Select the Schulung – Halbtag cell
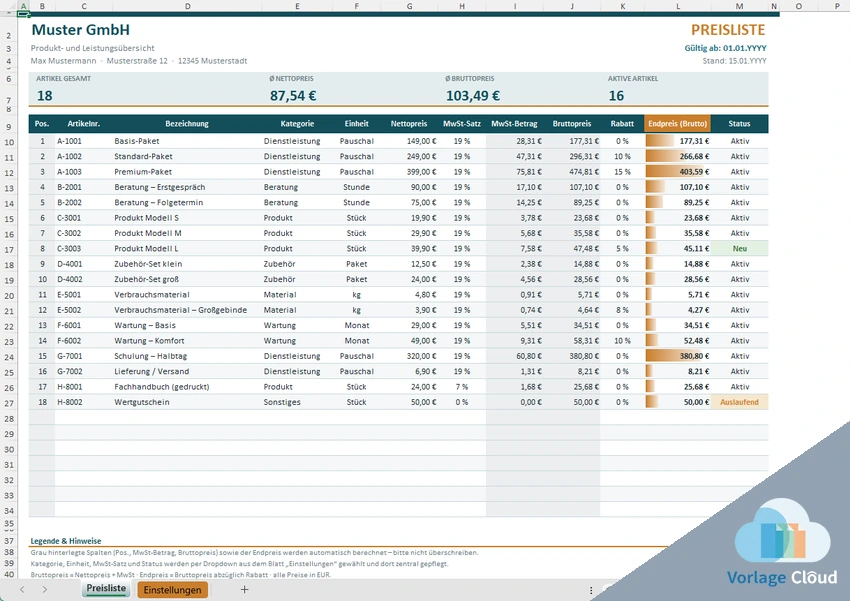Screen dimensions: 850x601 (x=187, y=356)
